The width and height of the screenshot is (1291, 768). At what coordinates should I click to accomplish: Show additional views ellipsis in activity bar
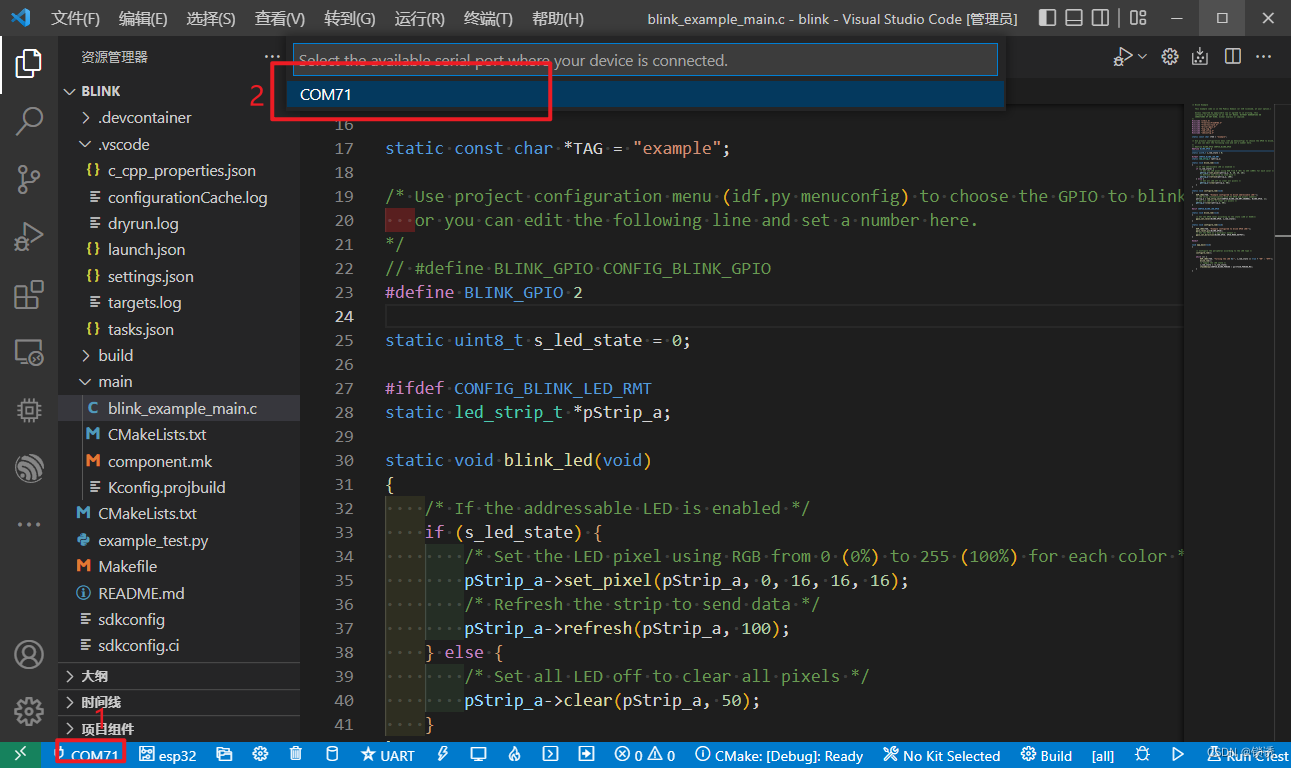tap(29, 524)
